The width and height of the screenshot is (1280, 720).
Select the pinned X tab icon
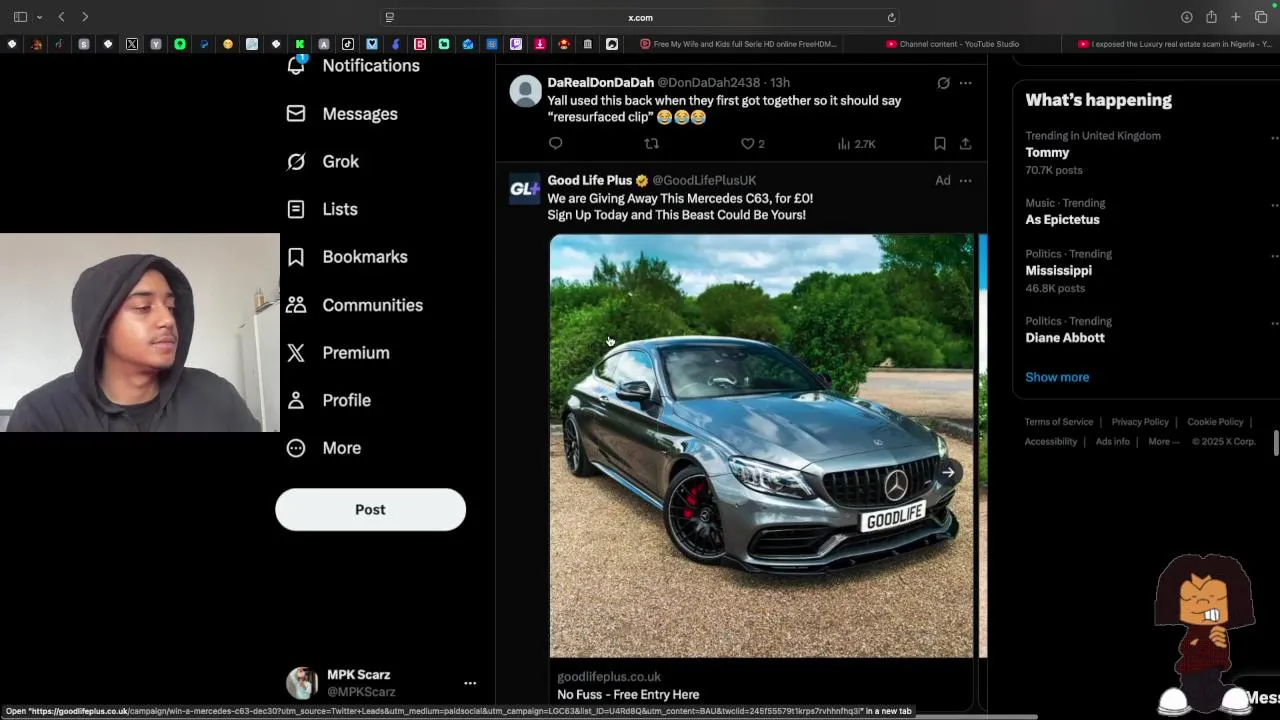[x=132, y=44]
